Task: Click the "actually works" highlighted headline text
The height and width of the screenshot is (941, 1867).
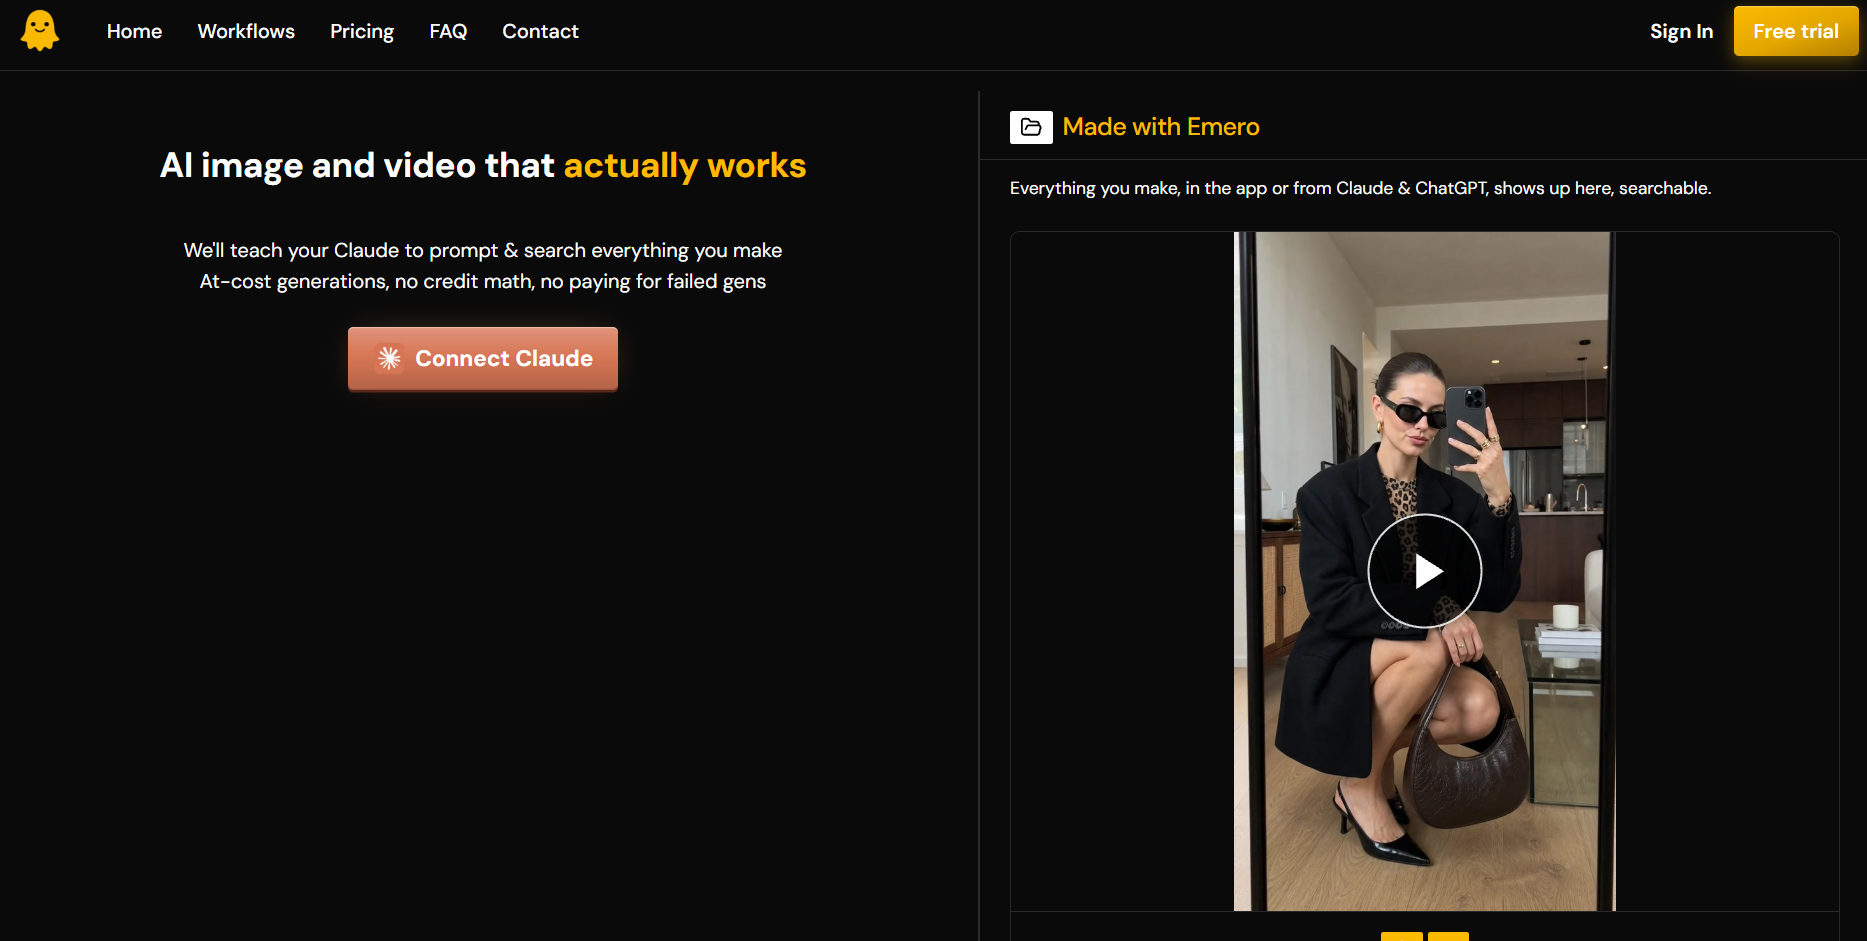Action: (x=685, y=165)
